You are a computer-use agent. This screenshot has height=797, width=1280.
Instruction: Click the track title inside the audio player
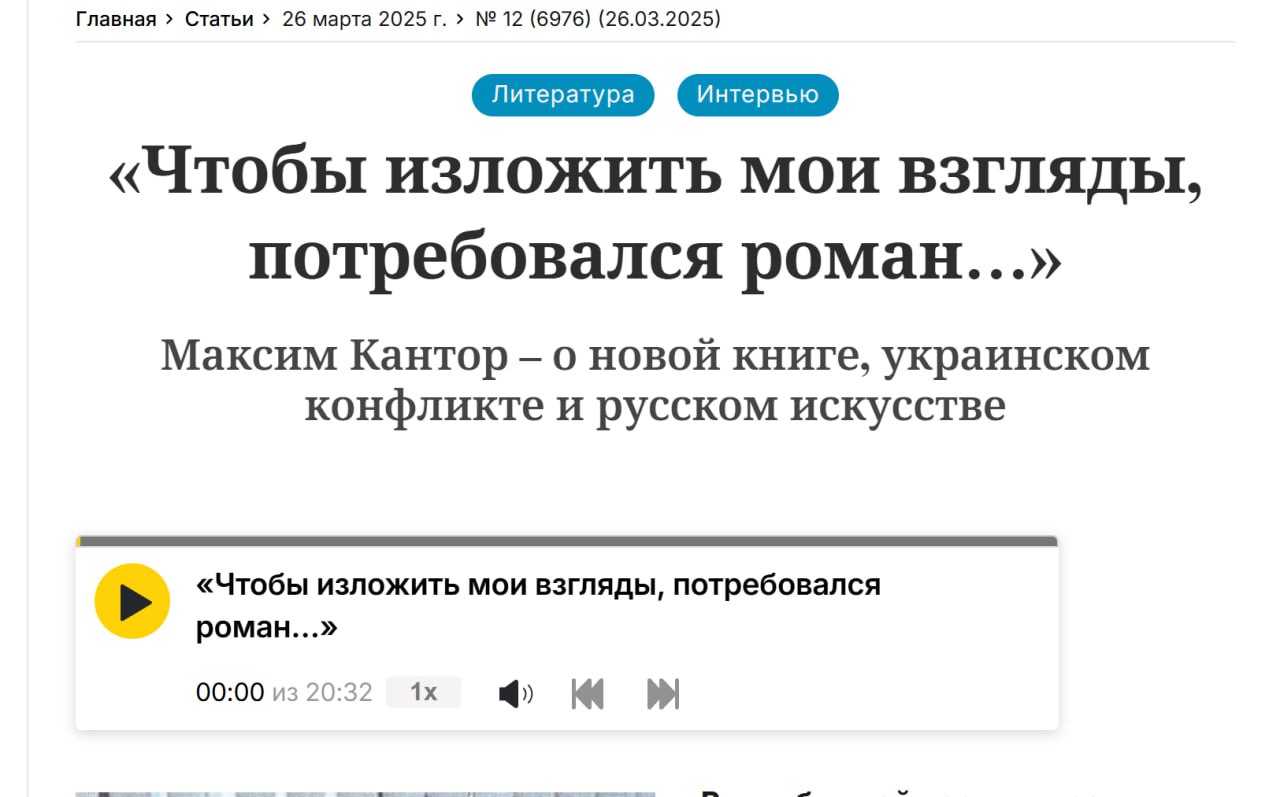click(x=538, y=606)
